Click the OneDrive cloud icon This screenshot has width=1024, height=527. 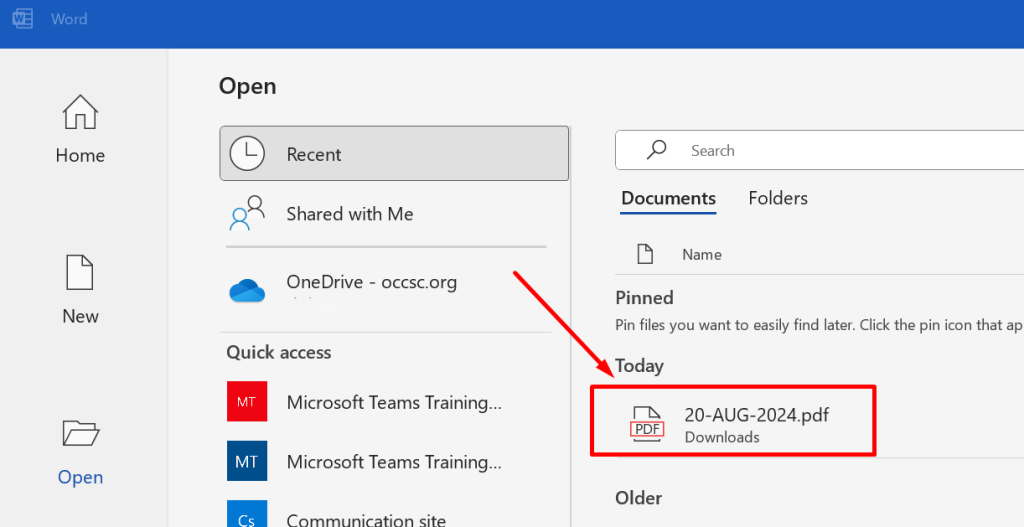(x=247, y=291)
